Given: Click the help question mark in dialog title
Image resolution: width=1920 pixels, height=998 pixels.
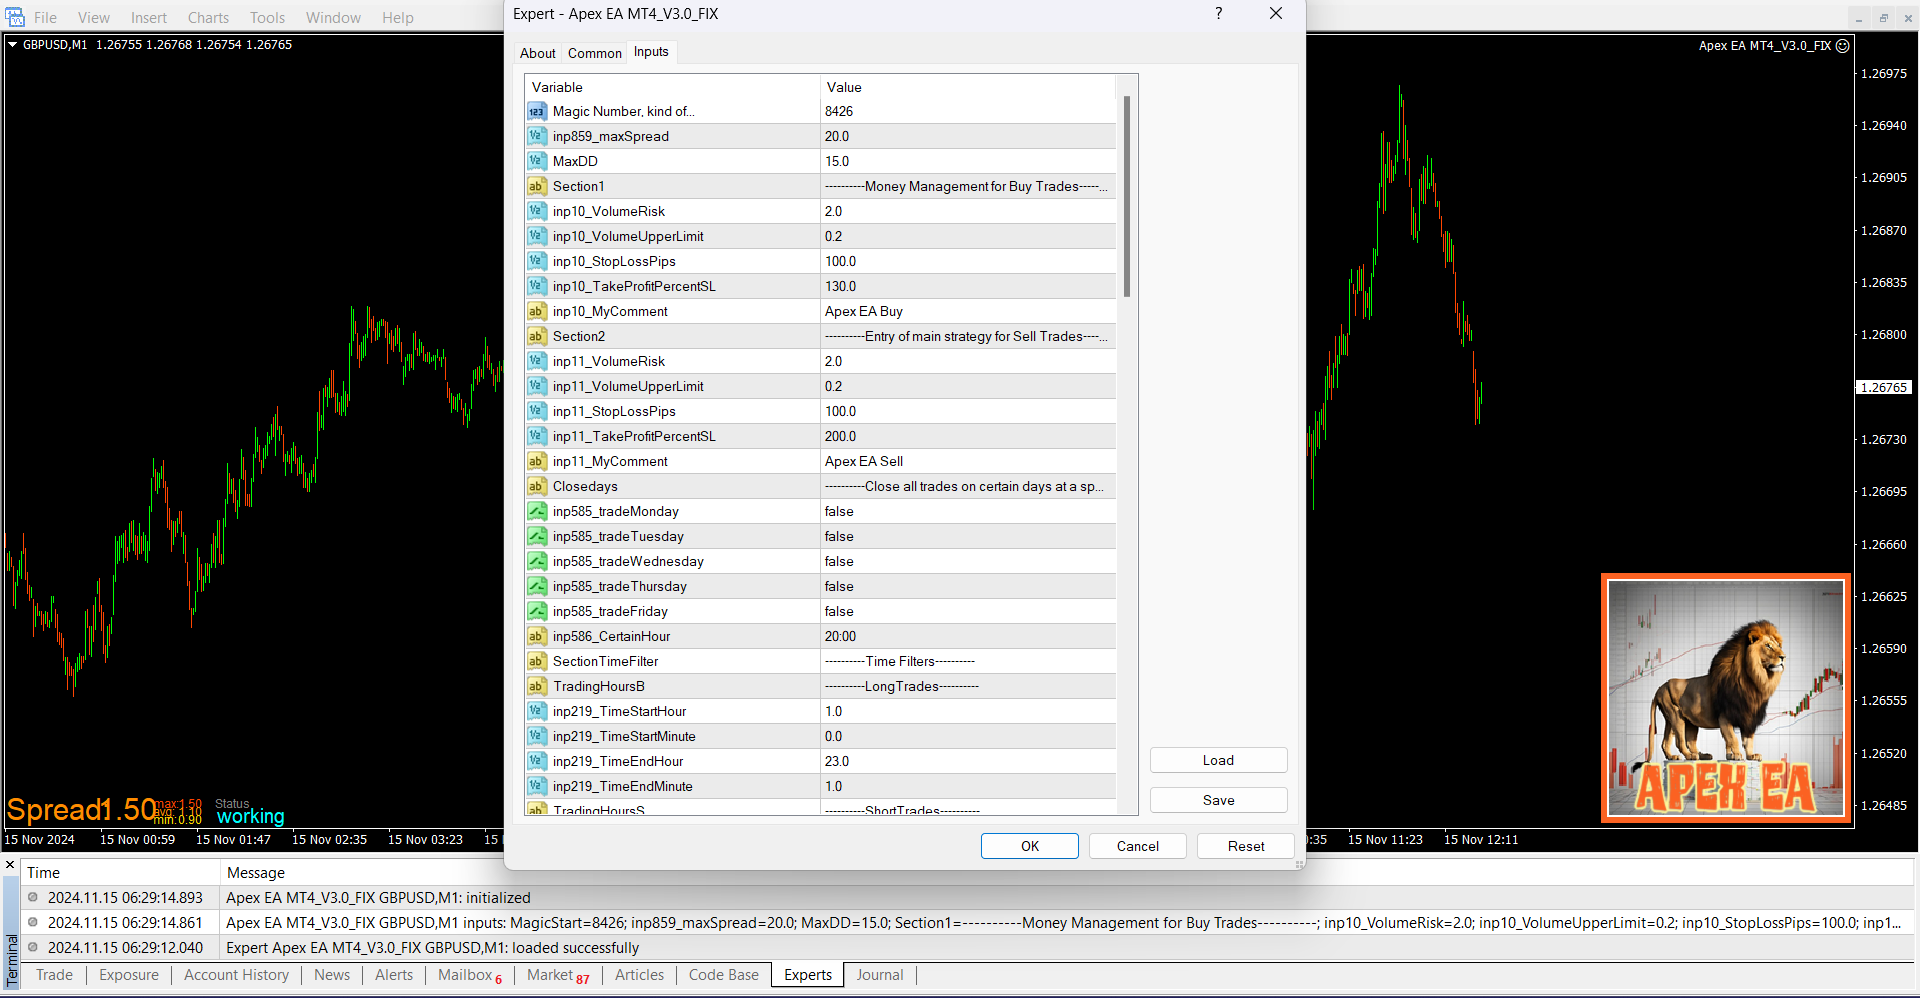Looking at the screenshot, I should point(1218,14).
